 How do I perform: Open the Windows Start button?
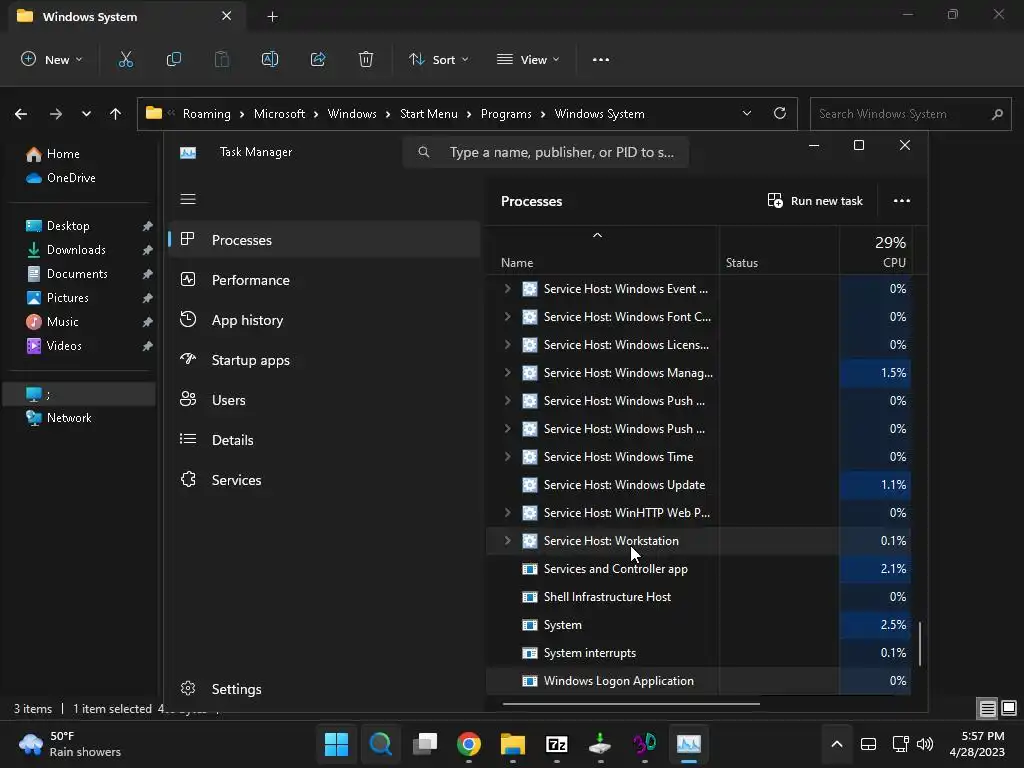[x=336, y=744]
